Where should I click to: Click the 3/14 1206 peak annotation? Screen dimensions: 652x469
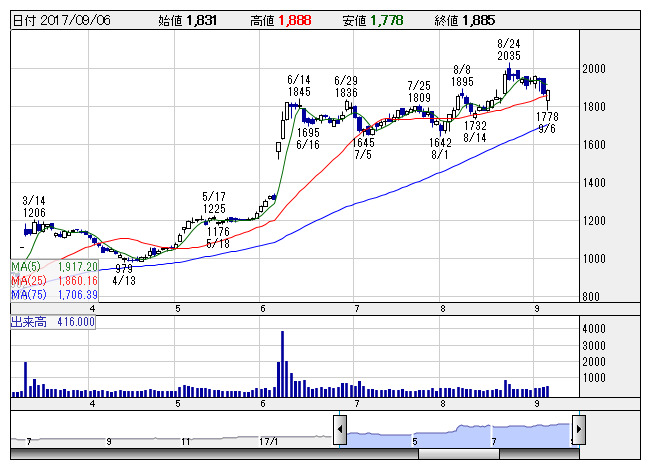coord(34,207)
